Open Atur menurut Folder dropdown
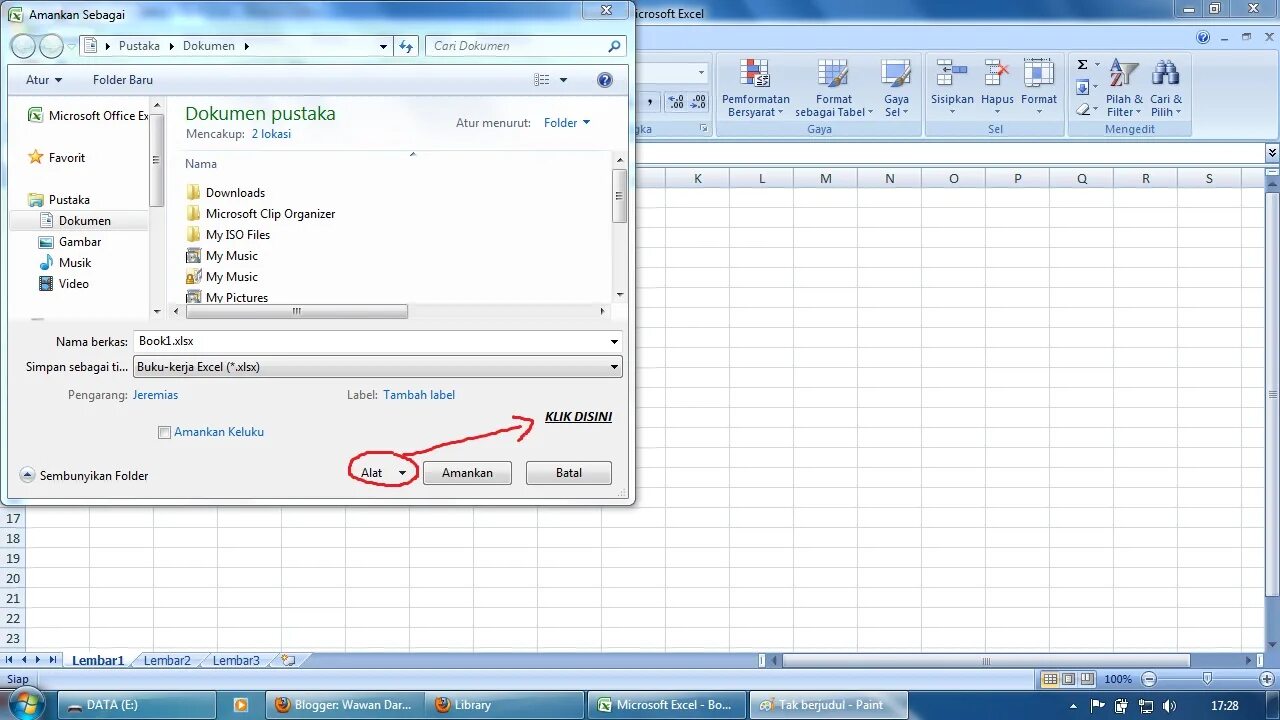 [x=567, y=123]
